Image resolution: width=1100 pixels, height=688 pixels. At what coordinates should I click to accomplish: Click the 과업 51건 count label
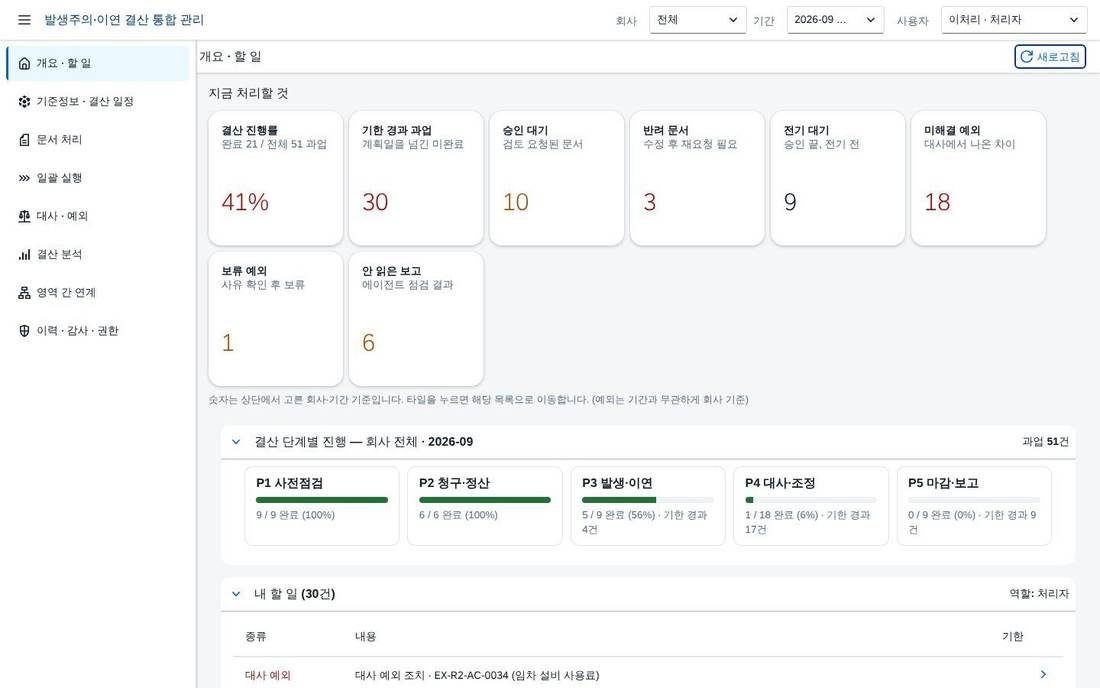1045,442
